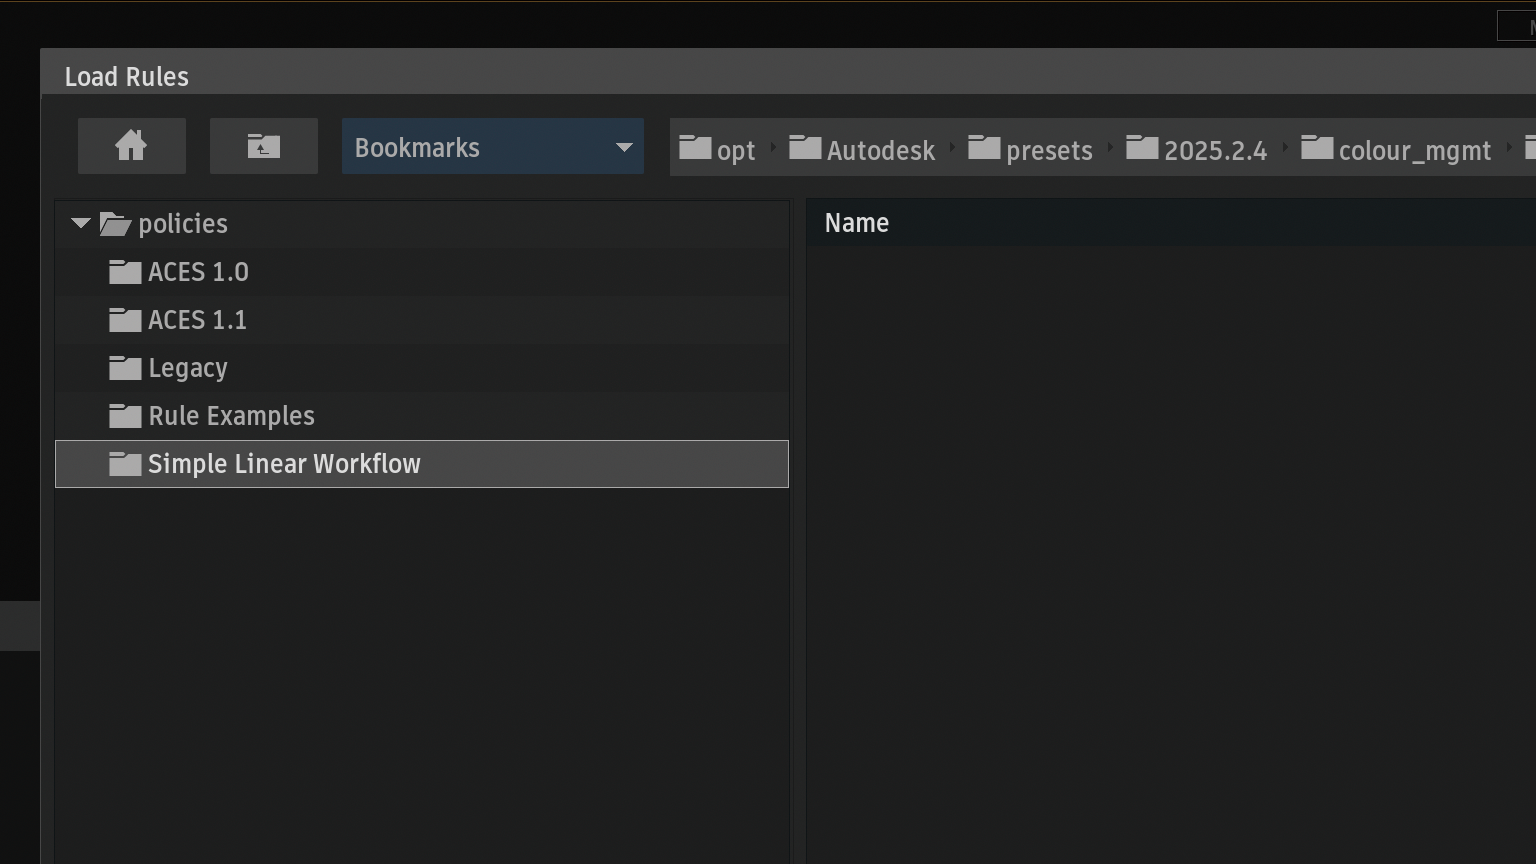
Task: Select the ACES 1.0 folder
Action: click(x=197, y=272)
